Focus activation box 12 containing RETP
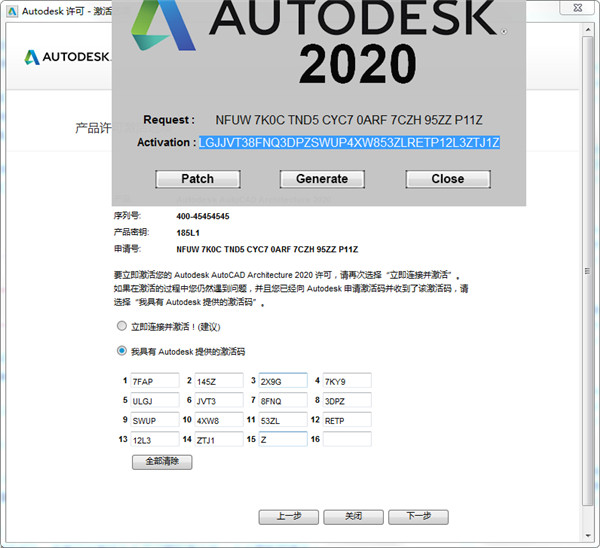600x548 pixels. 346,420
